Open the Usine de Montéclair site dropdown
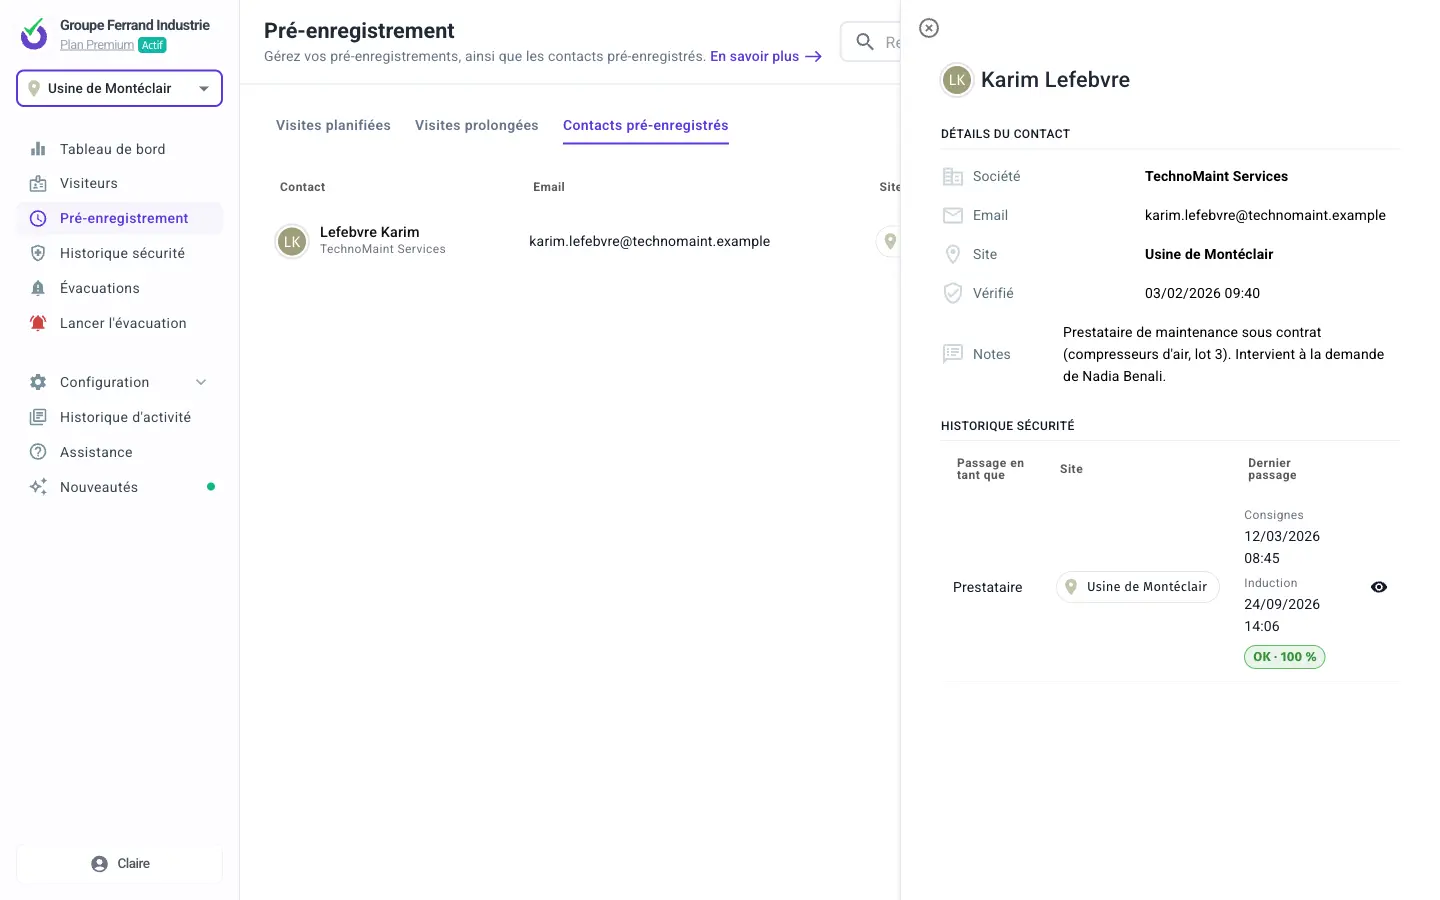Viewport: 1440px width, 900px height. (119, 88)
